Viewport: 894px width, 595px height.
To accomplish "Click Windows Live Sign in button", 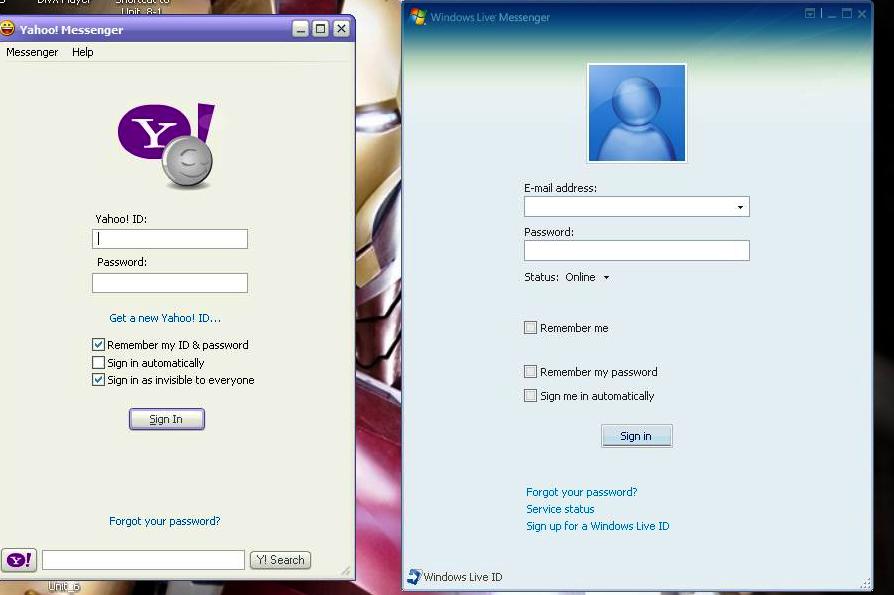I will (x=636, y=436).
